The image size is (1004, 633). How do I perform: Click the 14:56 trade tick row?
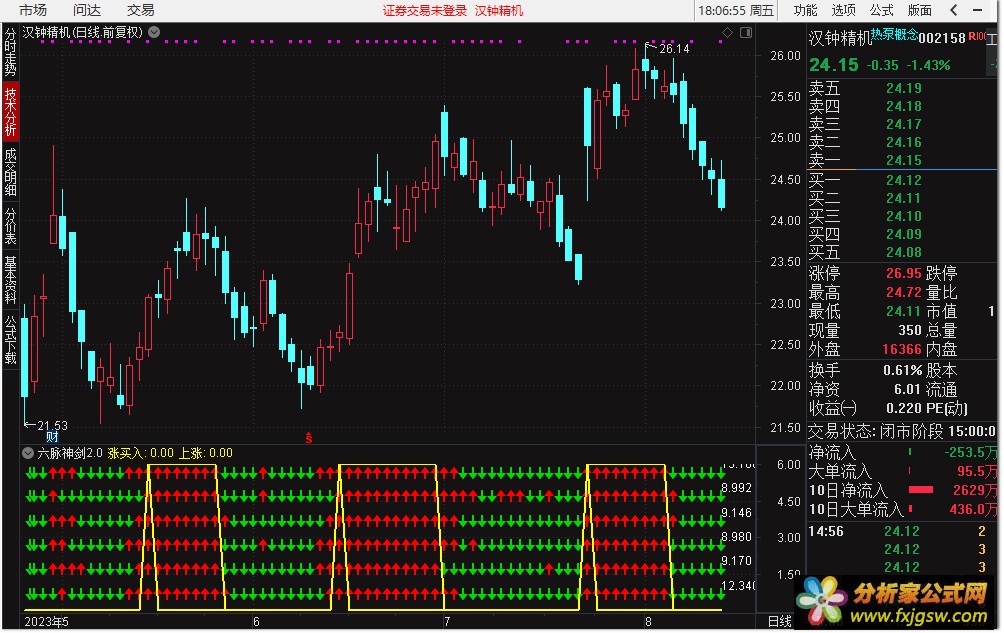point(902,531)
